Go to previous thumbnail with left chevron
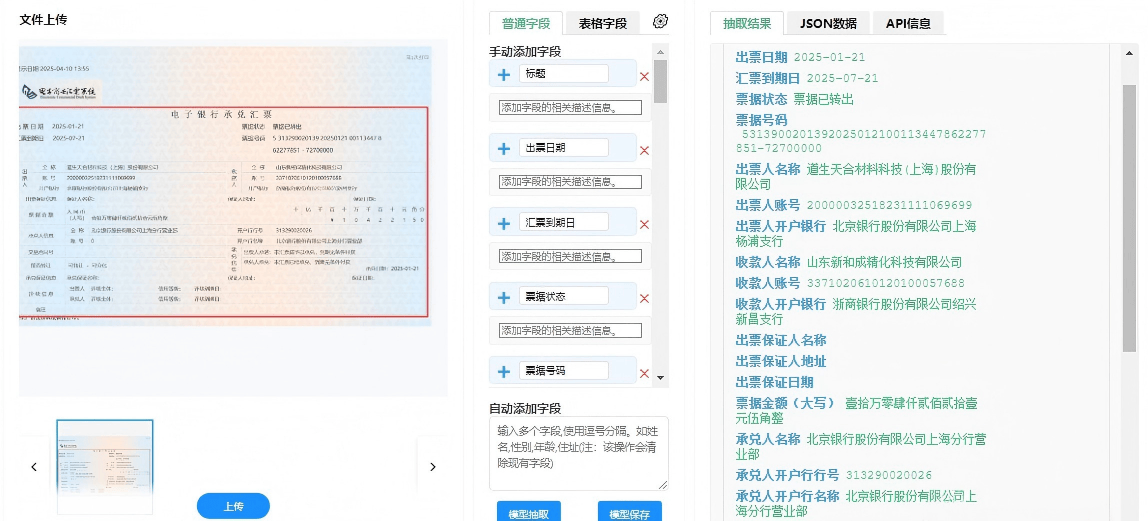 [33, 467]
